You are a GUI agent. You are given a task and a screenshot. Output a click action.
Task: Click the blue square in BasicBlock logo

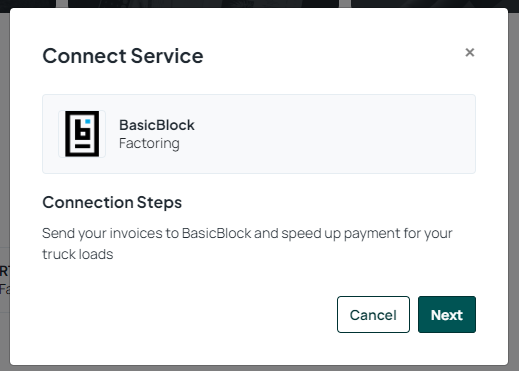pos(88,122)
